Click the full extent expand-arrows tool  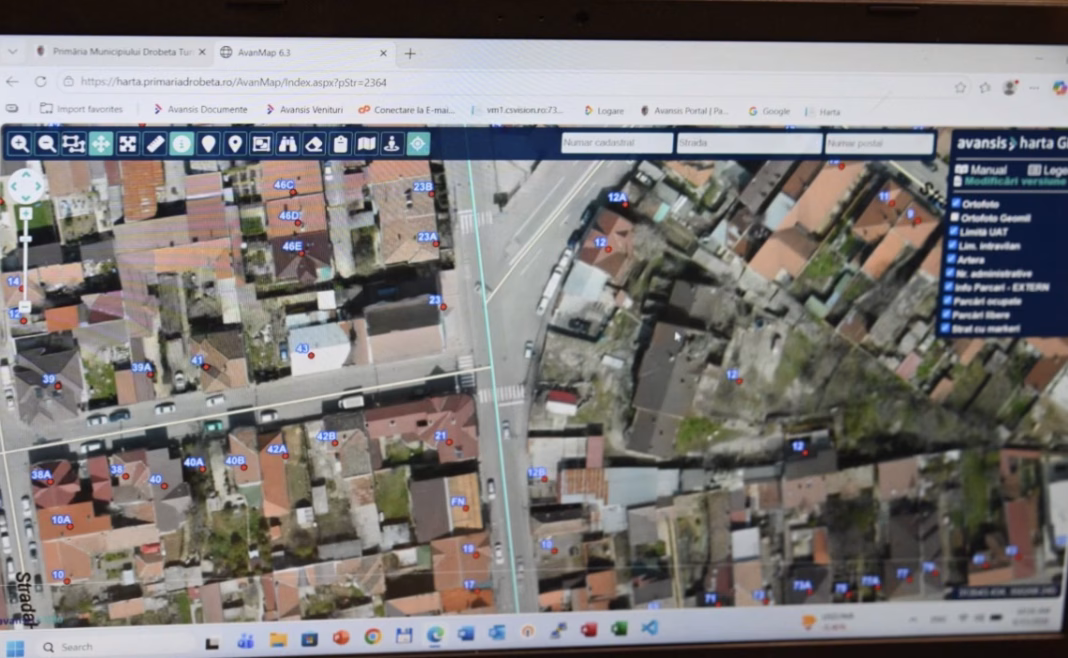(x=127, y=144)
